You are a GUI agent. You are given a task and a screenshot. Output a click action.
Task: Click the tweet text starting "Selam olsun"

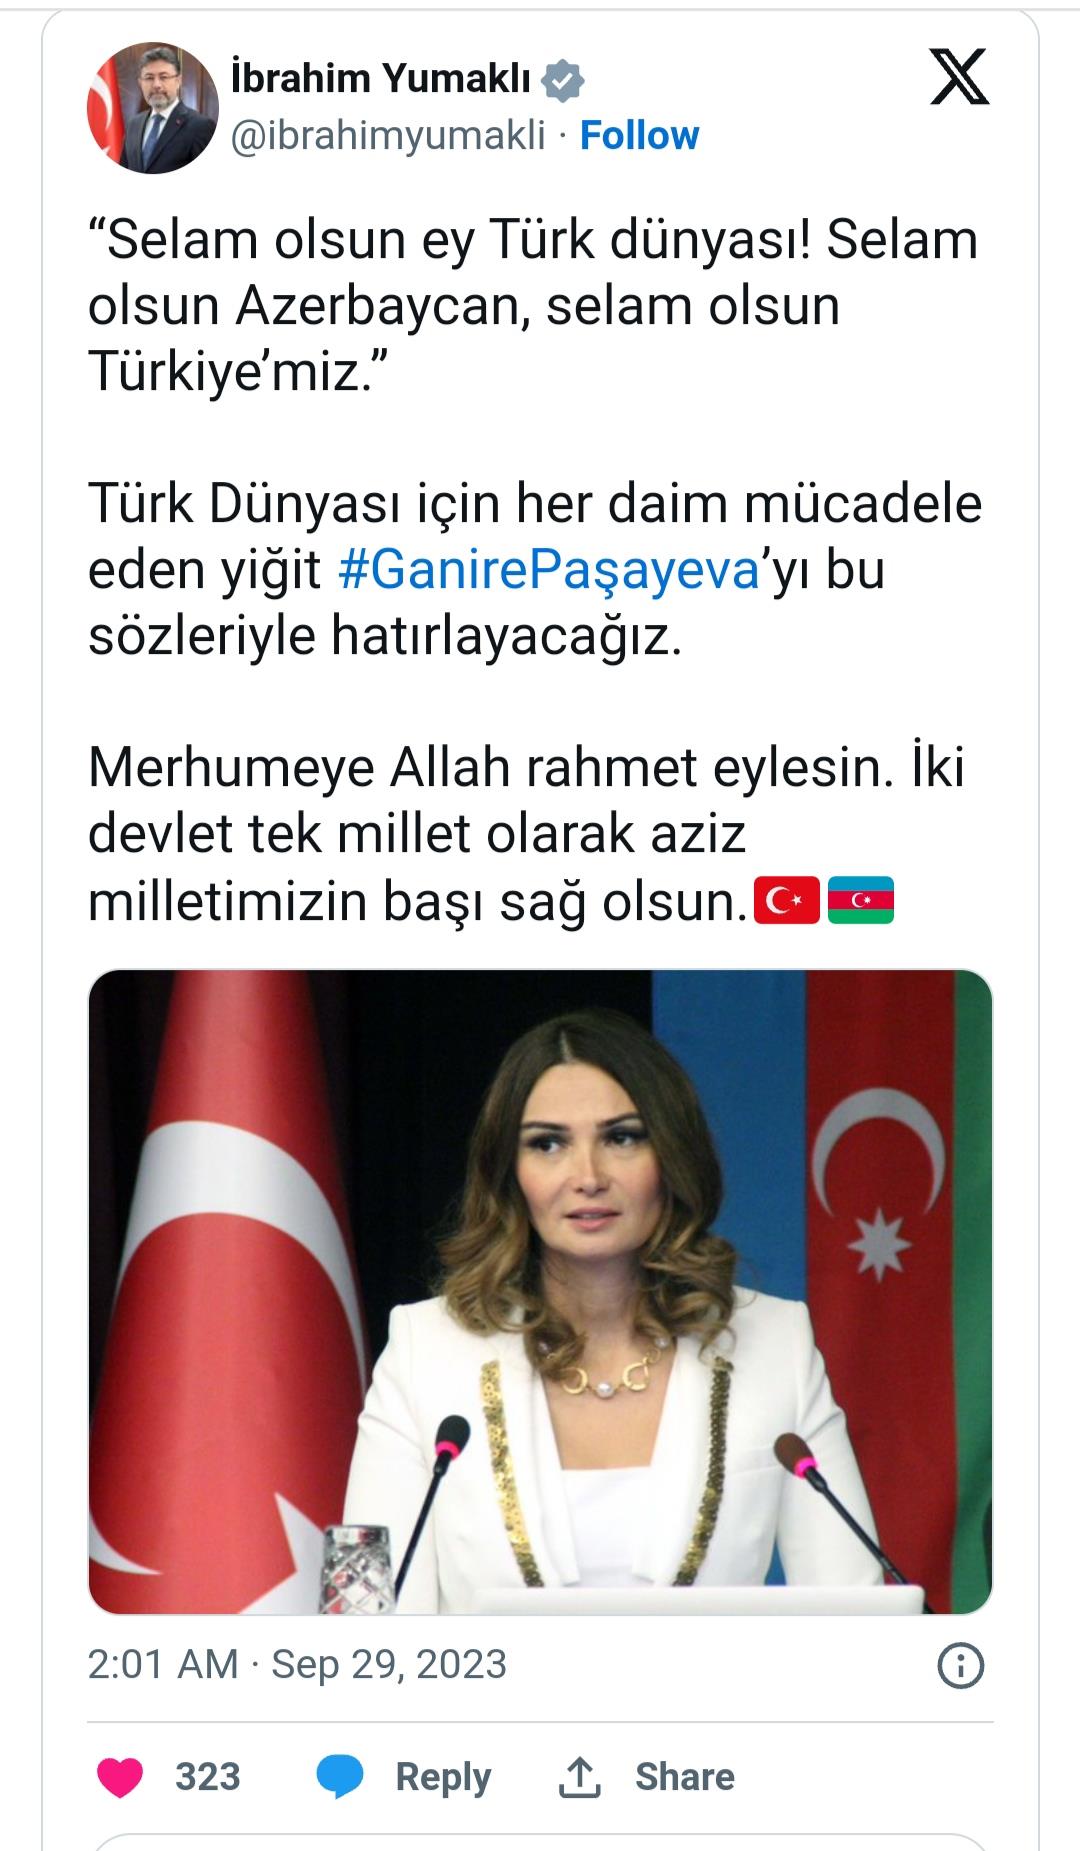(x=533, y=306)
